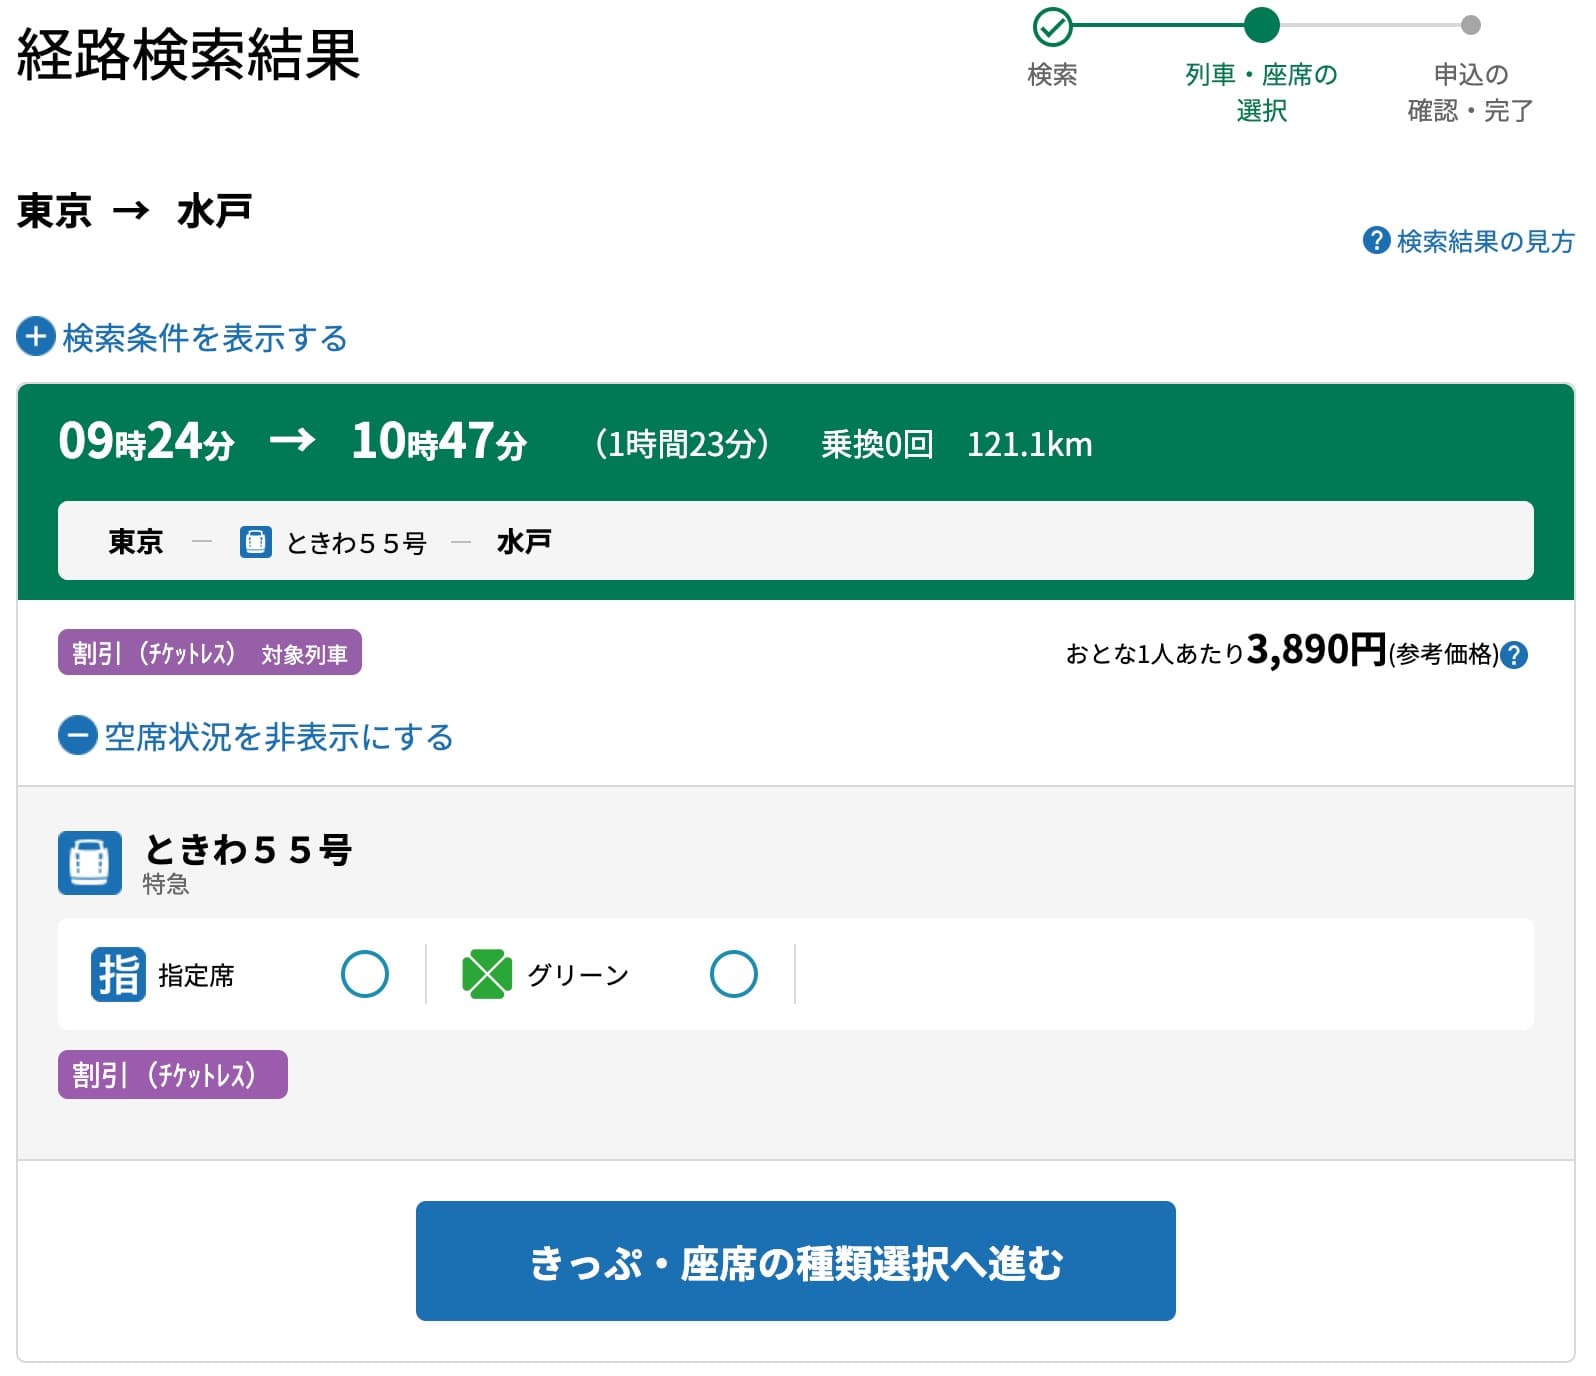
Task: Click the （1時間23分） duration text
Action: pyautogui.click(x=682, y=444)
